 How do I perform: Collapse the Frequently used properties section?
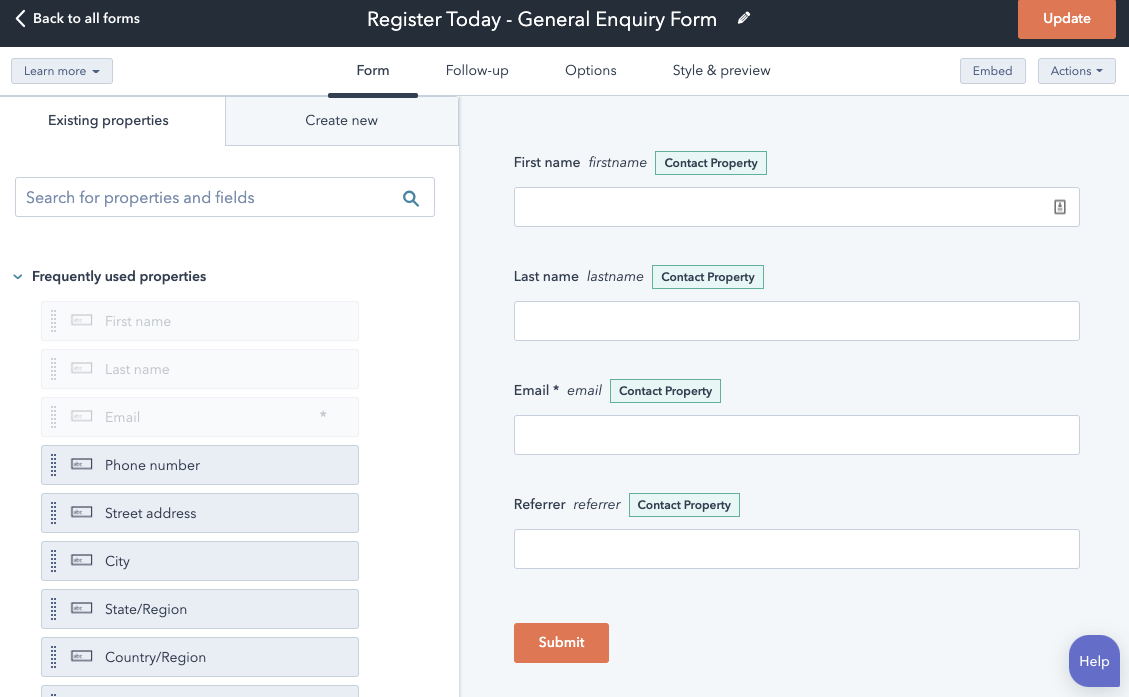coord(16,276)
